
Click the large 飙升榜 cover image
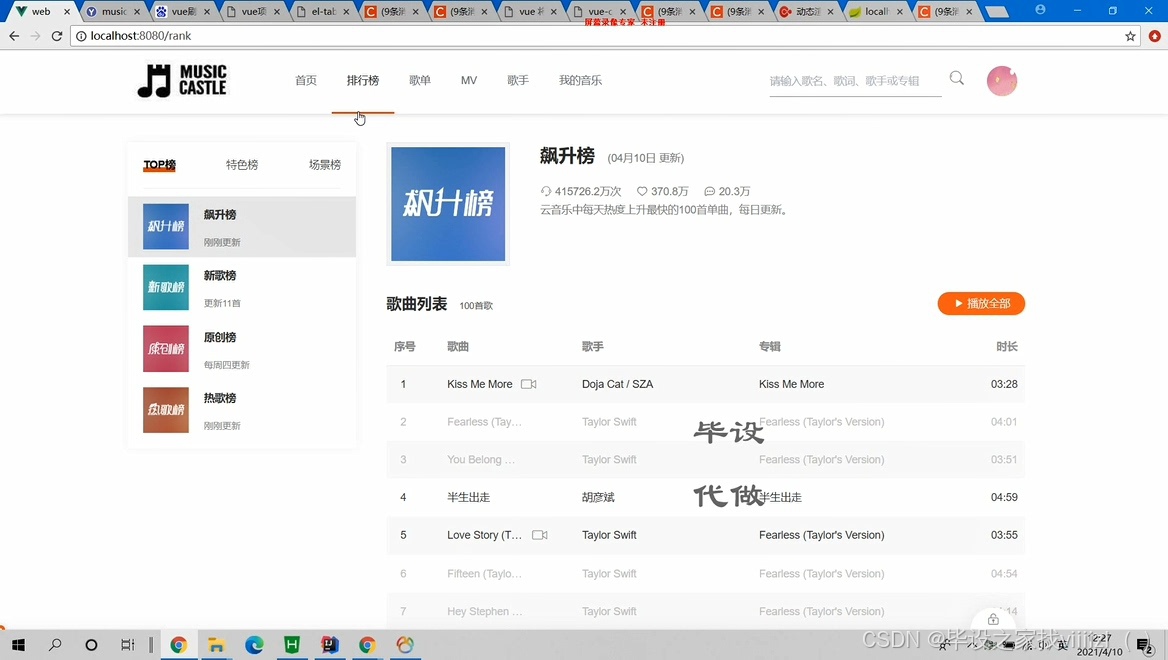point(448,204)
